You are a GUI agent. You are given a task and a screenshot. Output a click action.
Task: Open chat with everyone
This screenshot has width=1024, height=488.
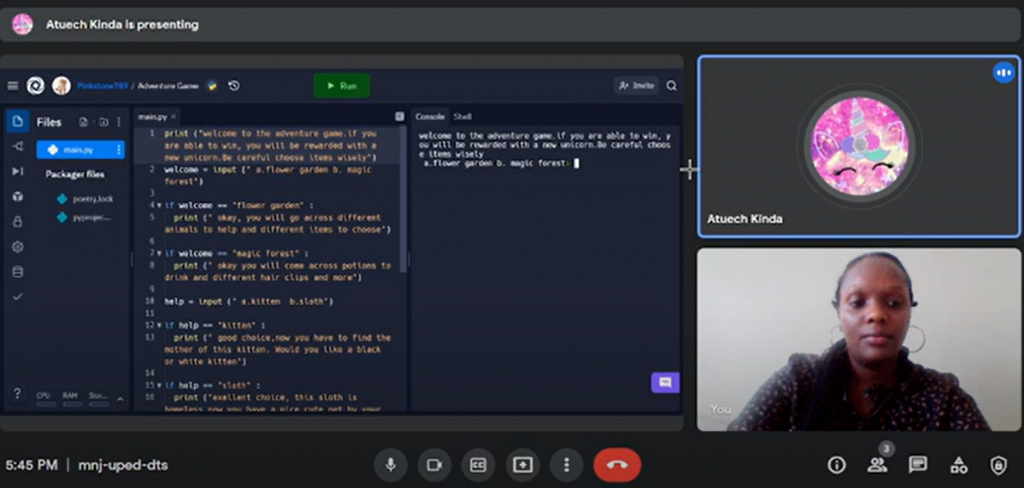coord(918,464)
